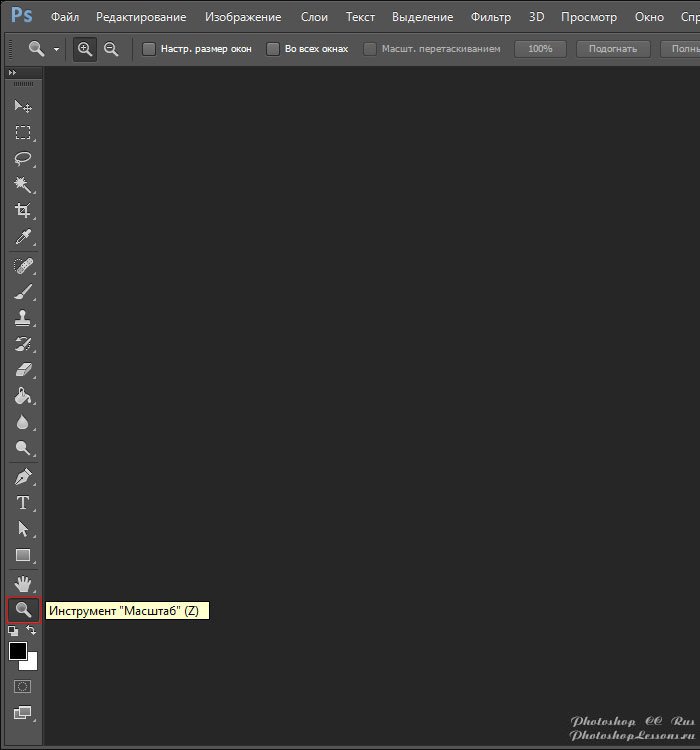Viewport: 700px width, 750px height.
Task: Click zoom-out magnifier in options bar
Action: tap(111, 49)
